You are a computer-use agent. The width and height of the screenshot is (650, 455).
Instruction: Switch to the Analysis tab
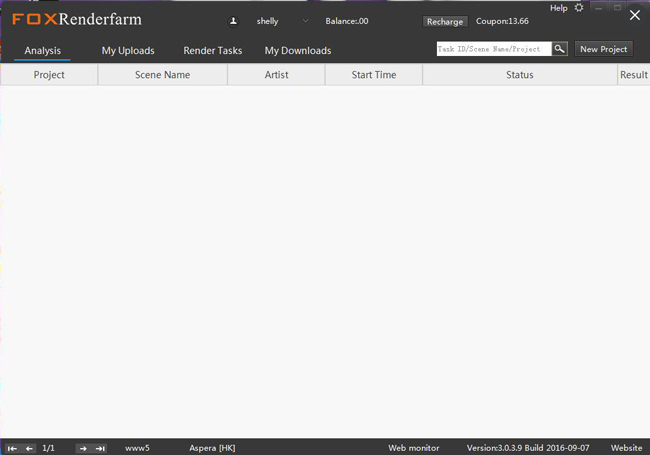click(42, 51)
